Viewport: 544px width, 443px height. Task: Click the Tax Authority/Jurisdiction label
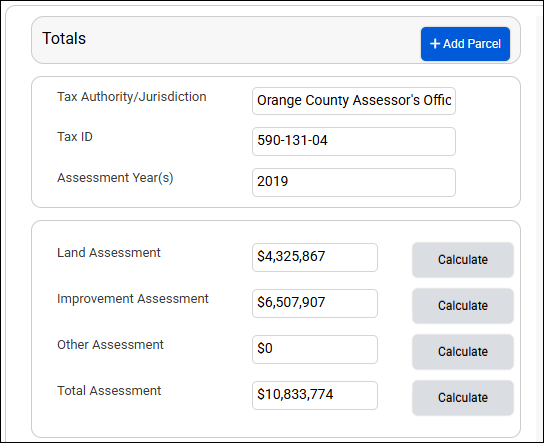[131, 97]
